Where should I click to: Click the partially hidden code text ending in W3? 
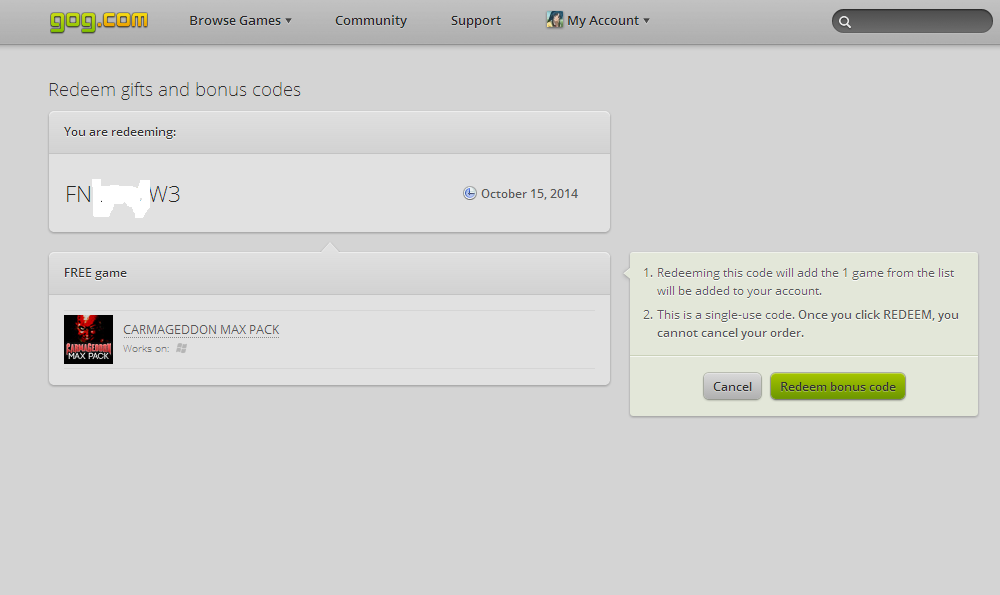(x=122, y=194)
